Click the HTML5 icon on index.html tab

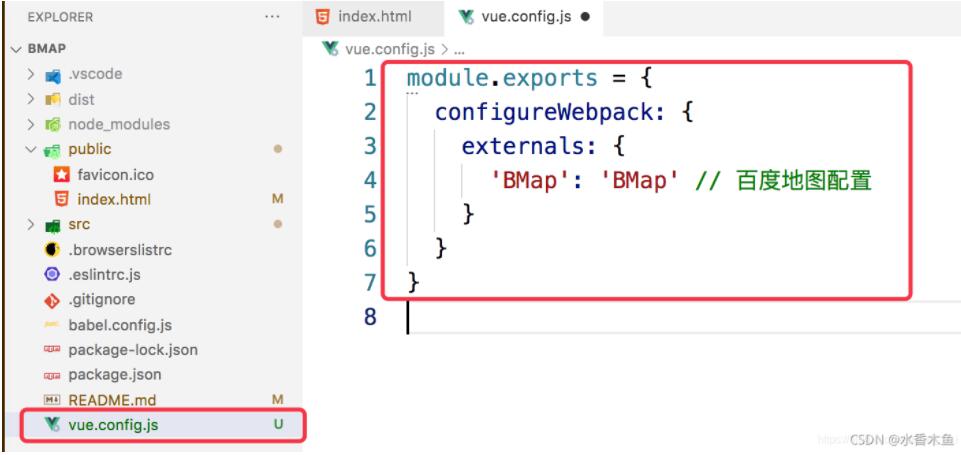point(322,17)
